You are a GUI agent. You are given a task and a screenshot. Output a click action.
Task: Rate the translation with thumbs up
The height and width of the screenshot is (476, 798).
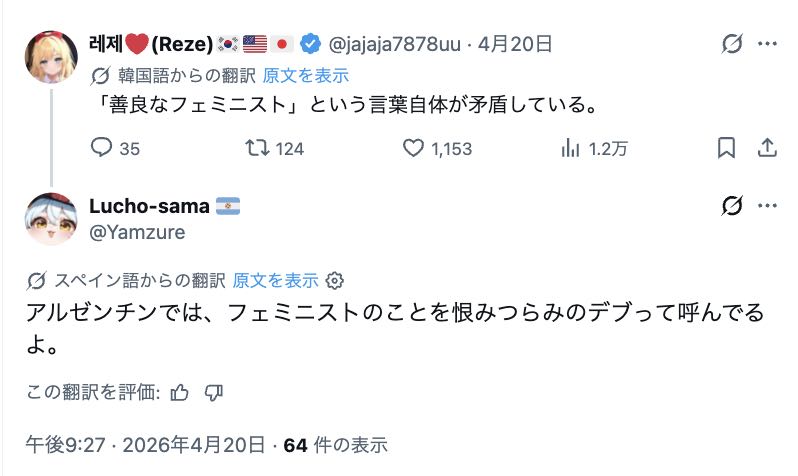tap(180, 392)
